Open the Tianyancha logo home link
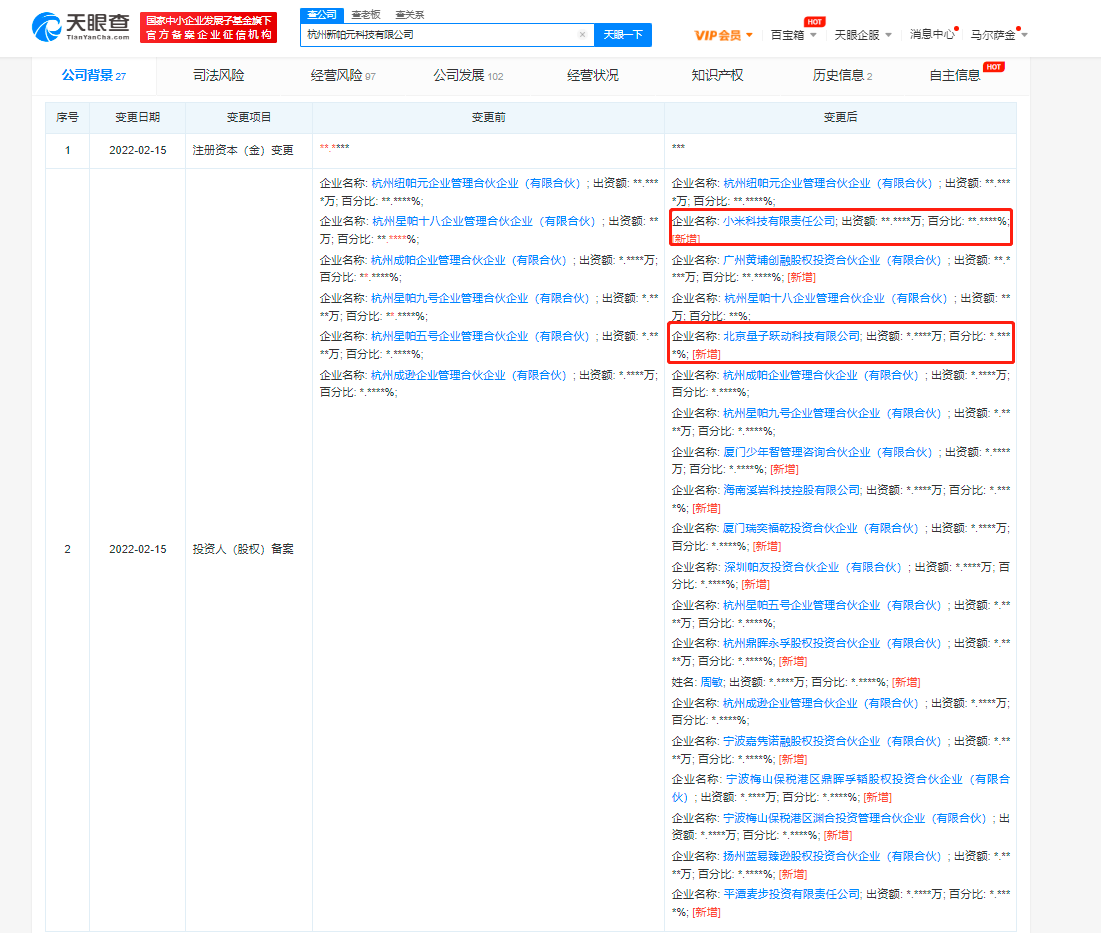 [x=81, y=27]
